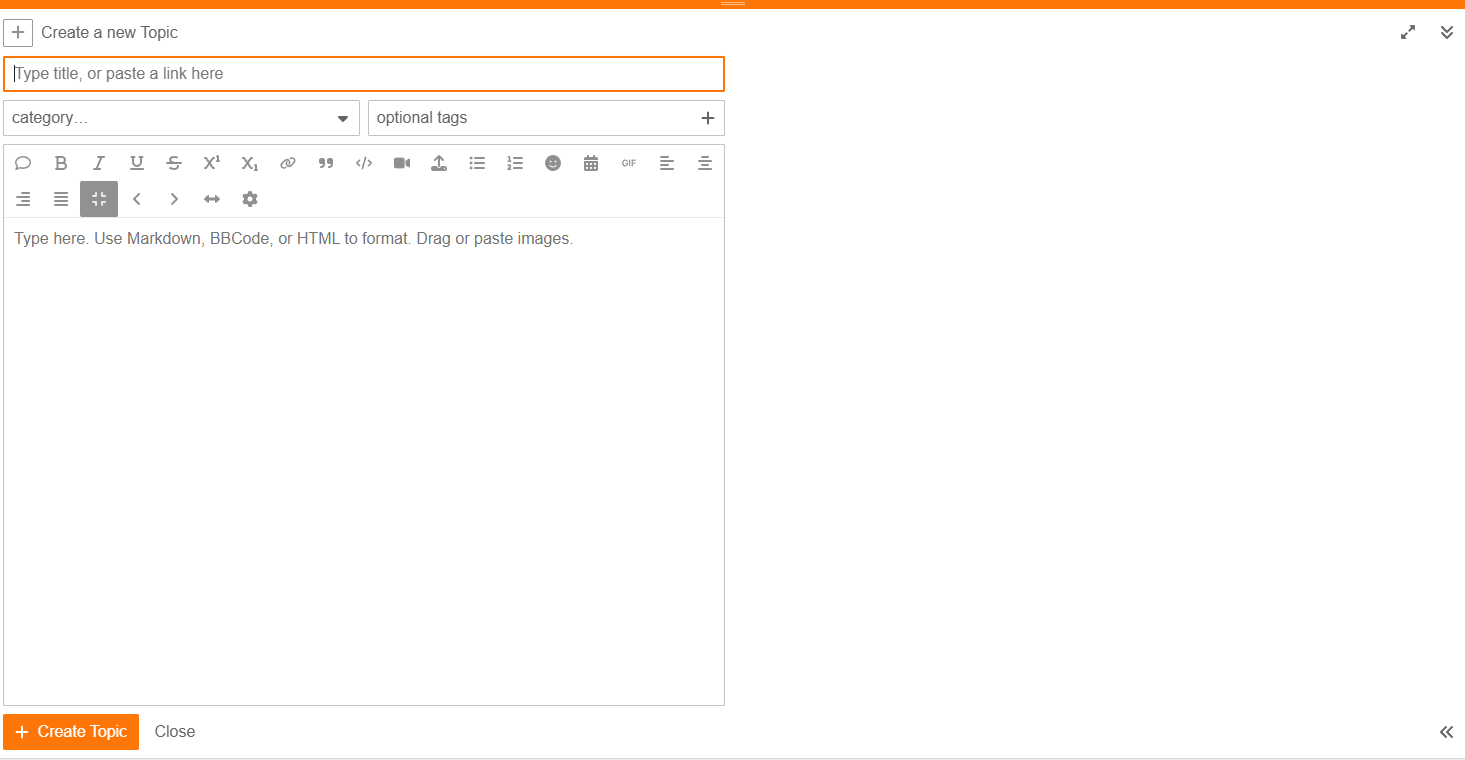
Task: Insert a blockquote
Action: point(326,163)
